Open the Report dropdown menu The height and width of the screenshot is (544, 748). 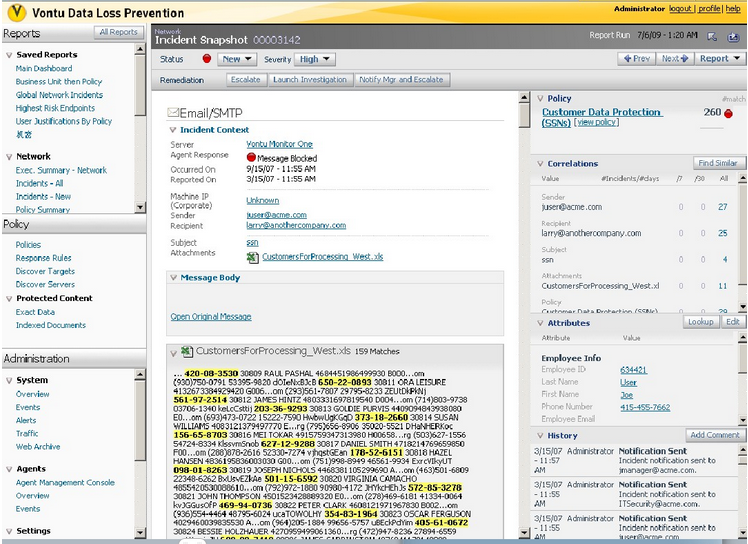[x=719, y=59]
